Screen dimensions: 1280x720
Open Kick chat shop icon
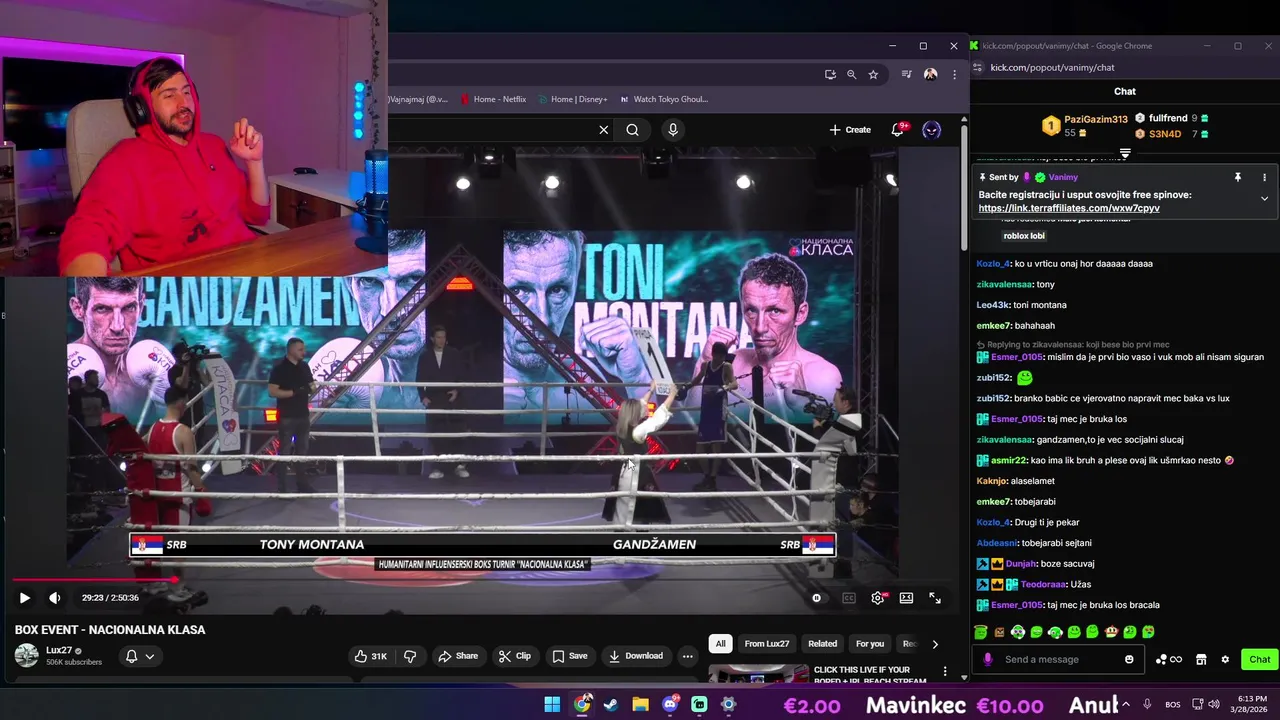[1201, 659]
